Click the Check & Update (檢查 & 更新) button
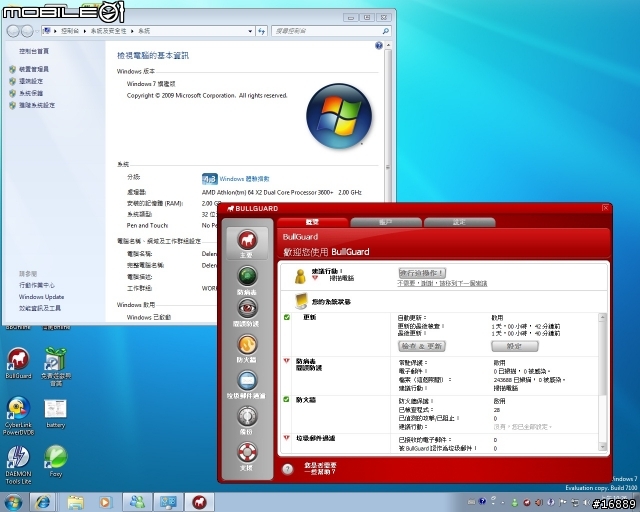The height and width of the screenshot is (512, 640). pyautogui.click(x=422, y=346)
